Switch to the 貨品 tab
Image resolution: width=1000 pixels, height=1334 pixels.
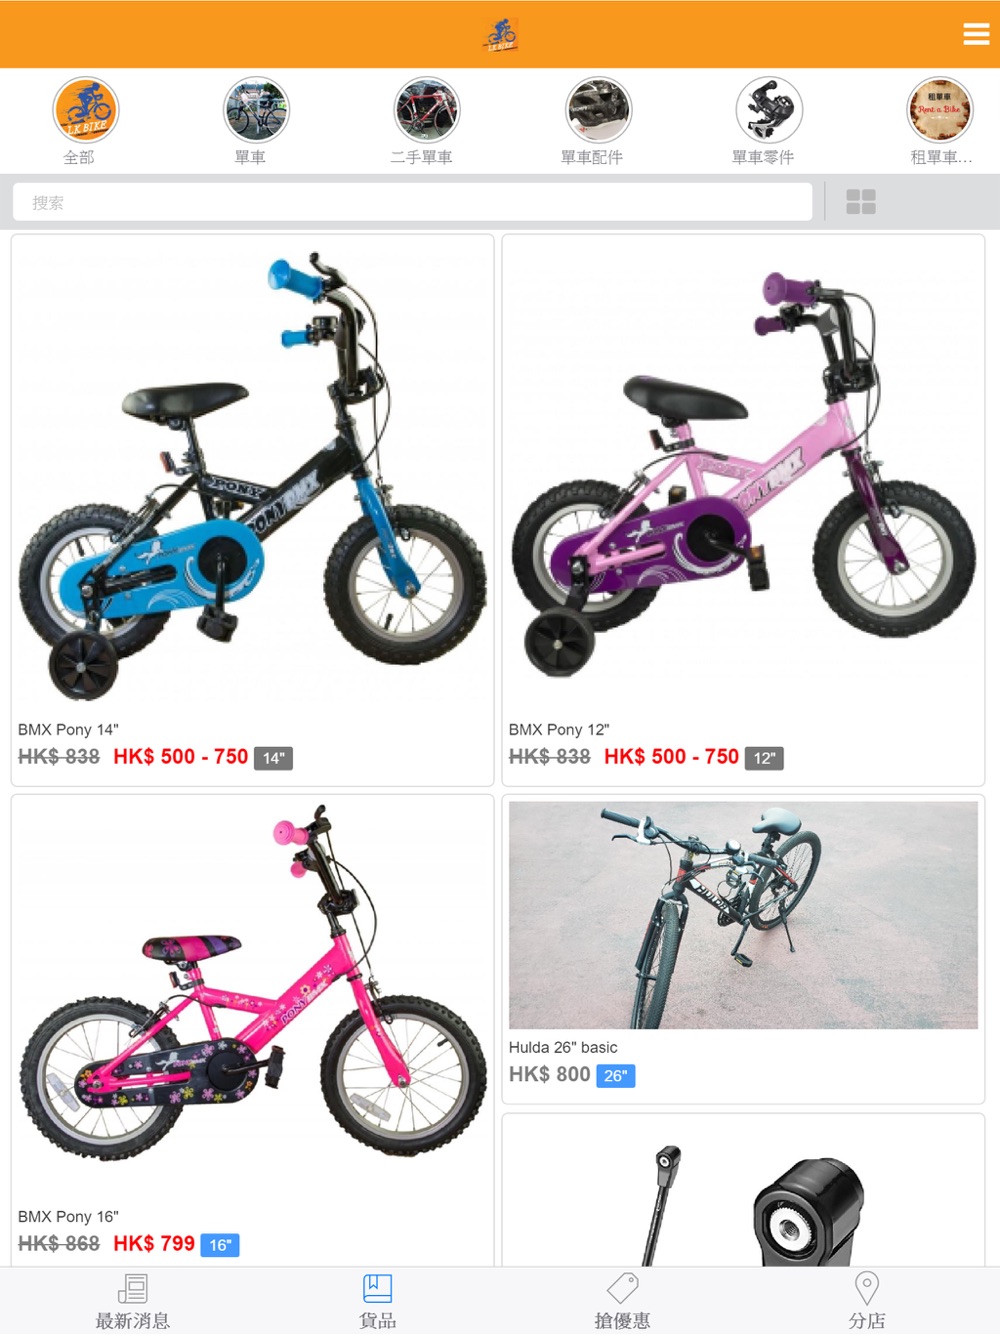(377, 1302)
